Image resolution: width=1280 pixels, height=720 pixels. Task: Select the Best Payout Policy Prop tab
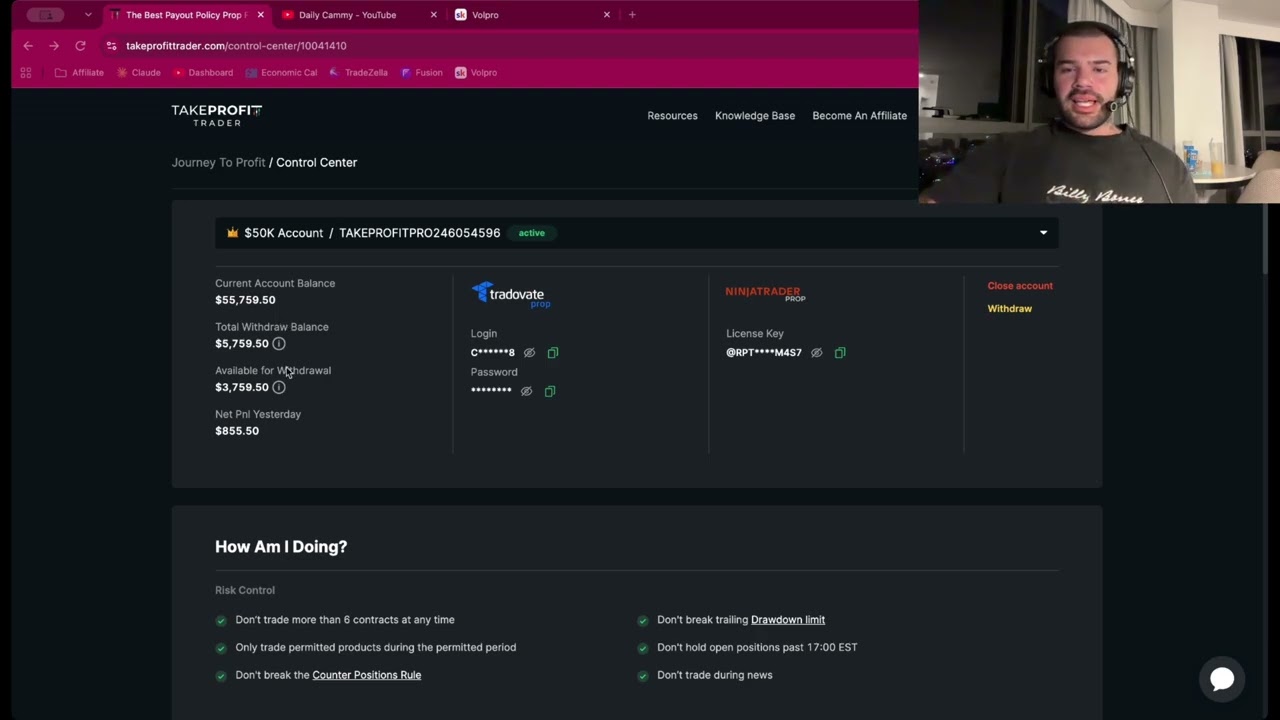click(x=186, y=15)
